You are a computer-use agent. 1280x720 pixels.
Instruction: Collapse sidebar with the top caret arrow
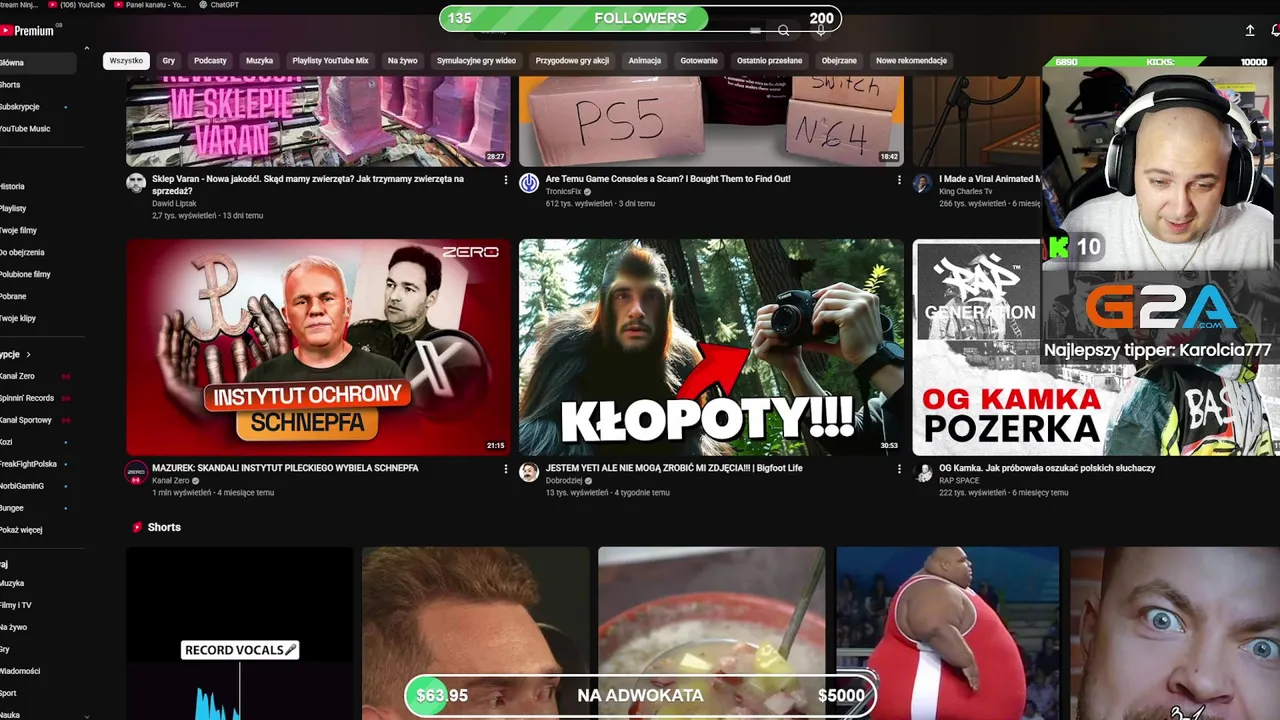[x=86, y=48]
